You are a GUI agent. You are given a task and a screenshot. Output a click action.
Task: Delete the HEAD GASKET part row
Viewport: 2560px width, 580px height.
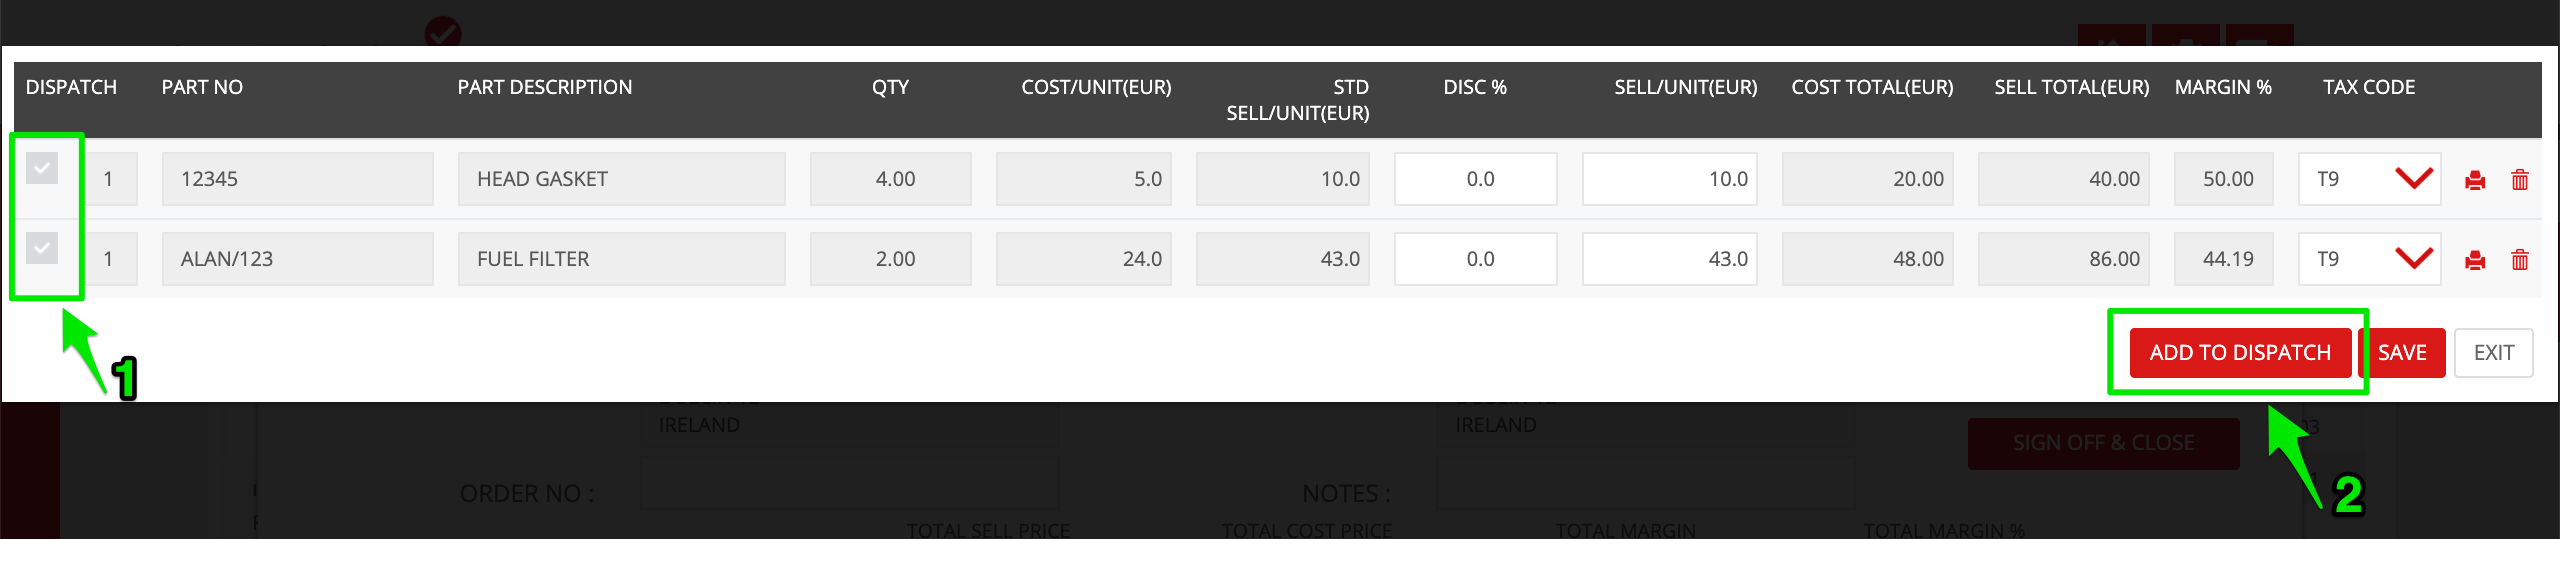(2520, 180)
